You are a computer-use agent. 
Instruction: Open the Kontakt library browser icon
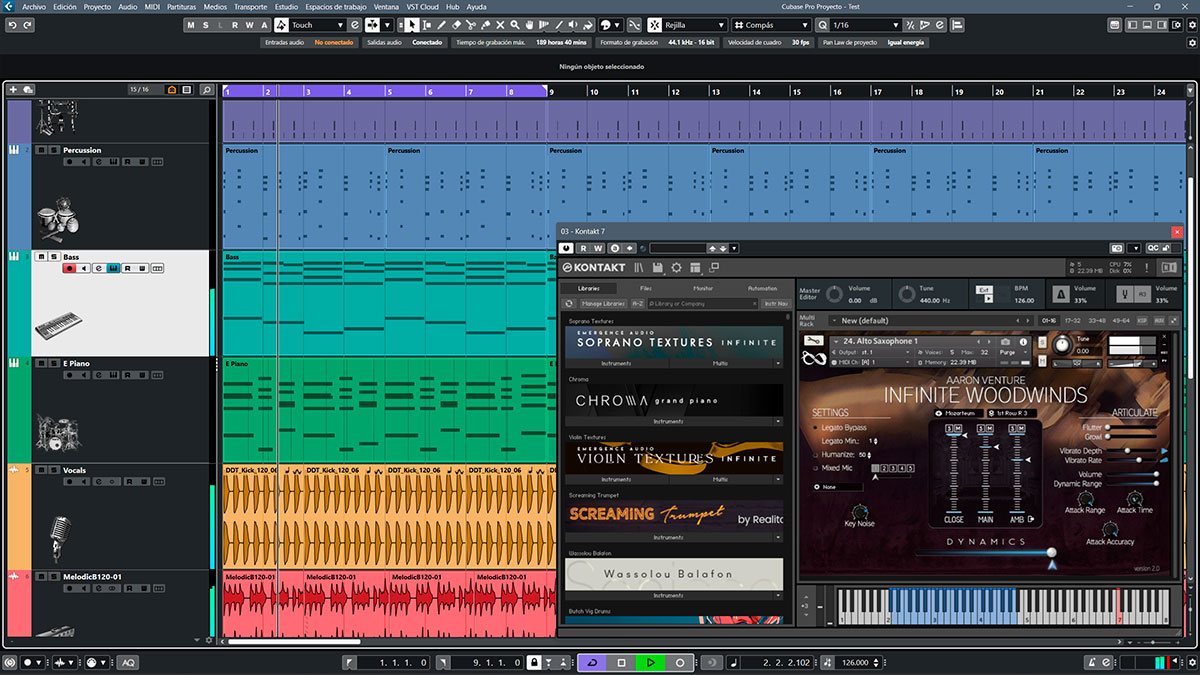[x=640, y=268]
